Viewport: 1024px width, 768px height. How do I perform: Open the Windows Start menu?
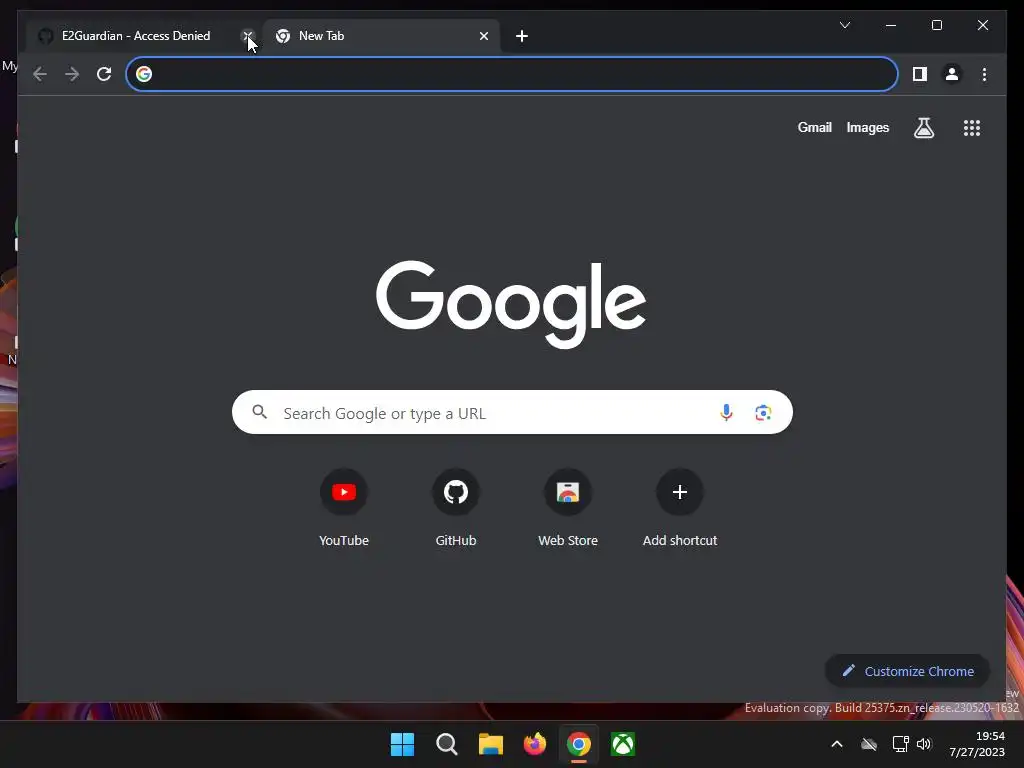pyautogui.click(x=402, y=744)
